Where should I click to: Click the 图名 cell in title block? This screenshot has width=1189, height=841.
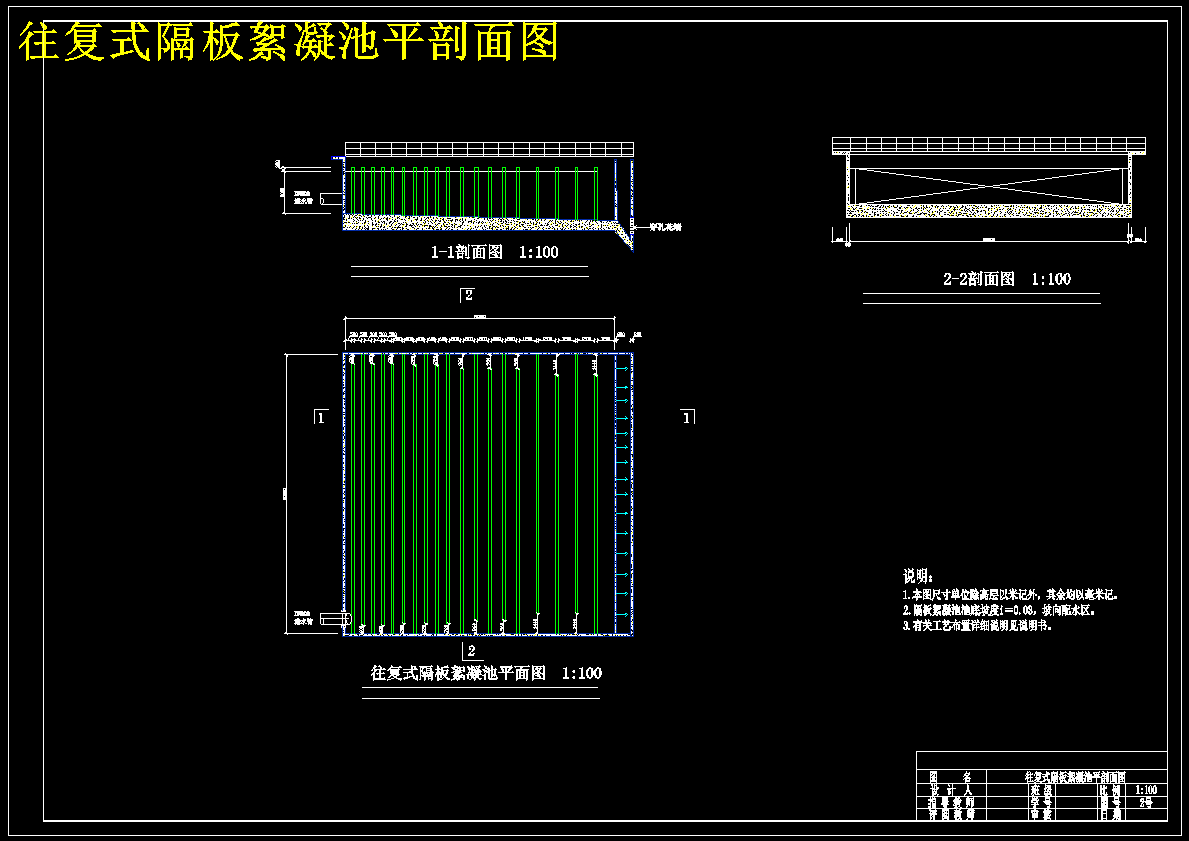[x=952, y=777]
